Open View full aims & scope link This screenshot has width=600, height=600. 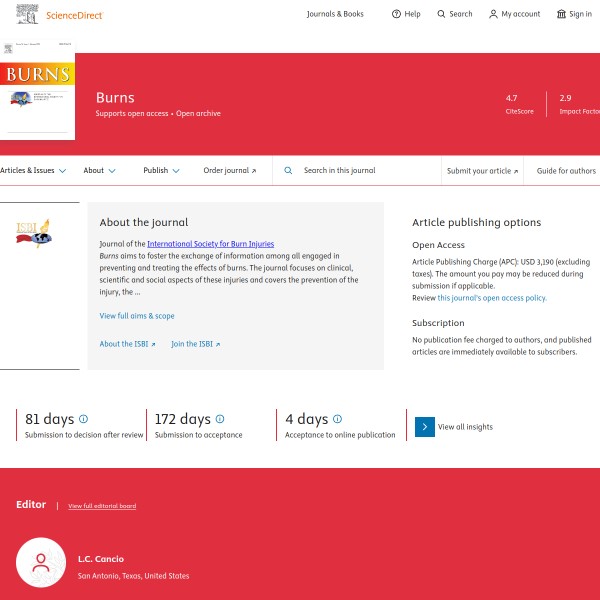pos(137,316)
